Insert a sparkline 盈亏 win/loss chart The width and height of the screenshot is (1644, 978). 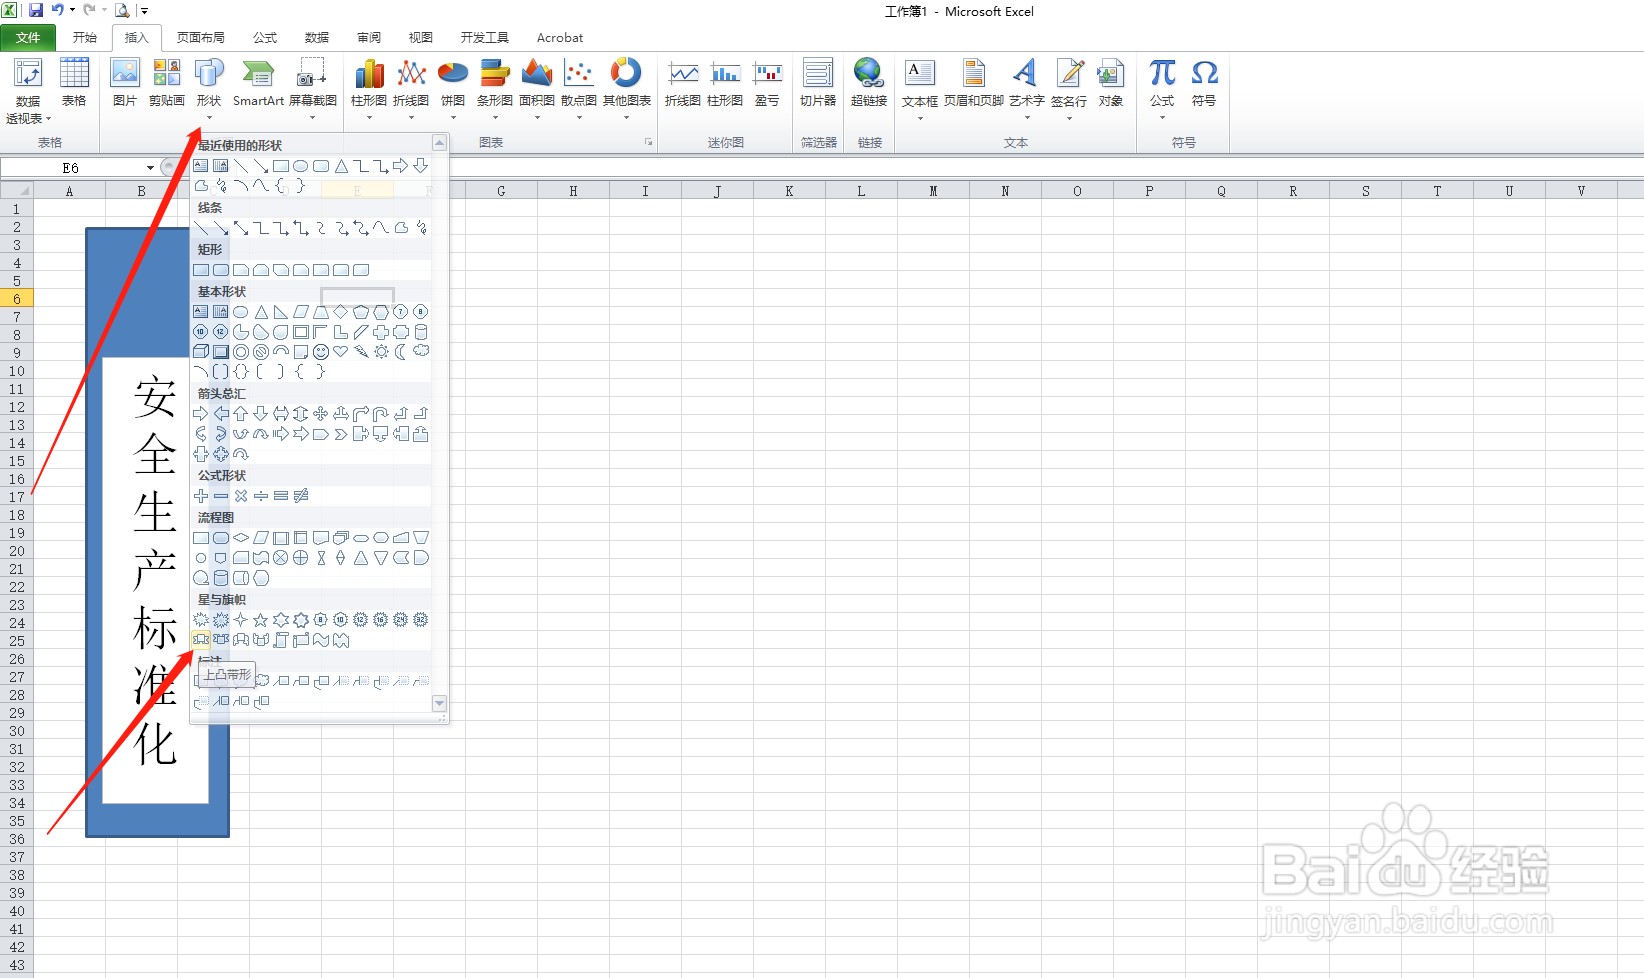coord(767,83)
